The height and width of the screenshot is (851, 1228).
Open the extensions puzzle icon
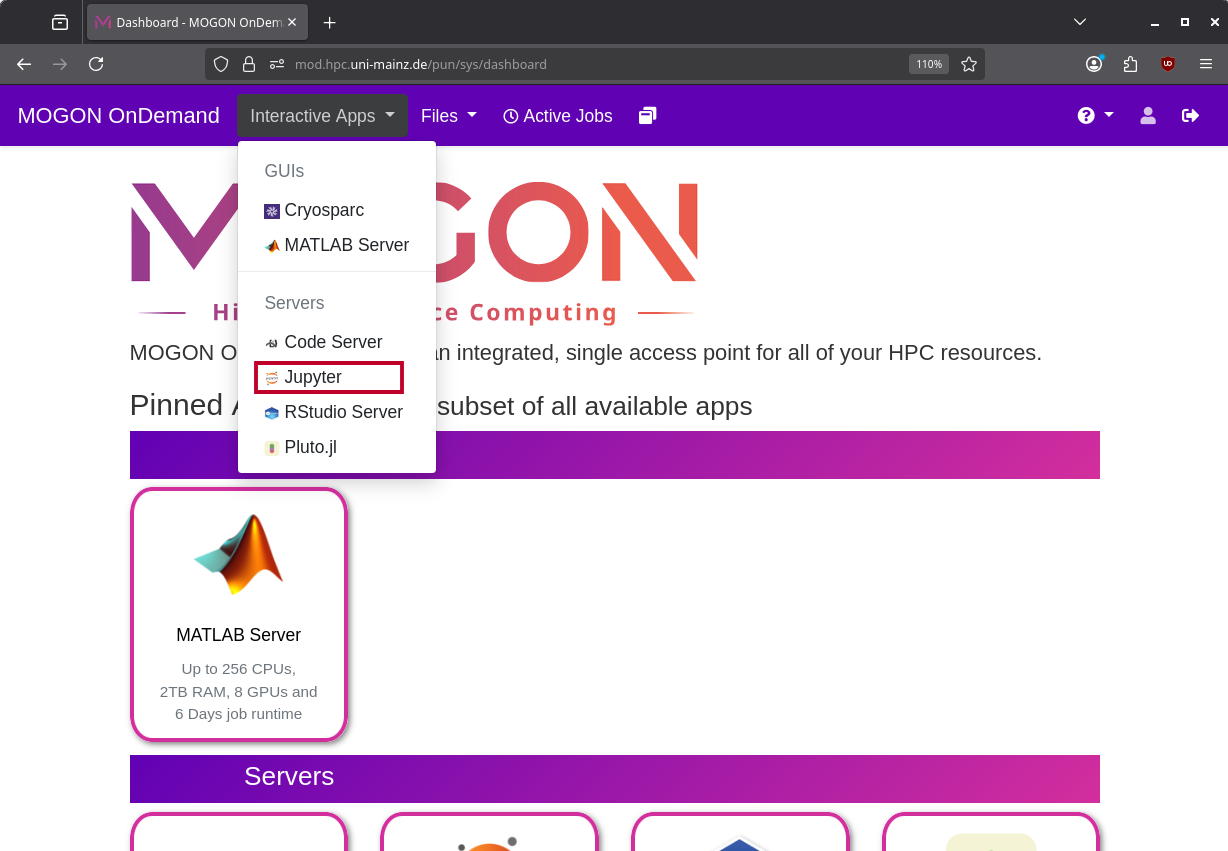[x=1131, y=64]
